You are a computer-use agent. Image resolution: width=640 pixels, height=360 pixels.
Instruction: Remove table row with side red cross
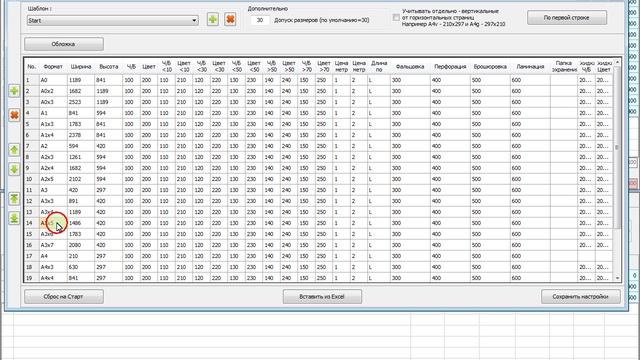coord(14,115)
